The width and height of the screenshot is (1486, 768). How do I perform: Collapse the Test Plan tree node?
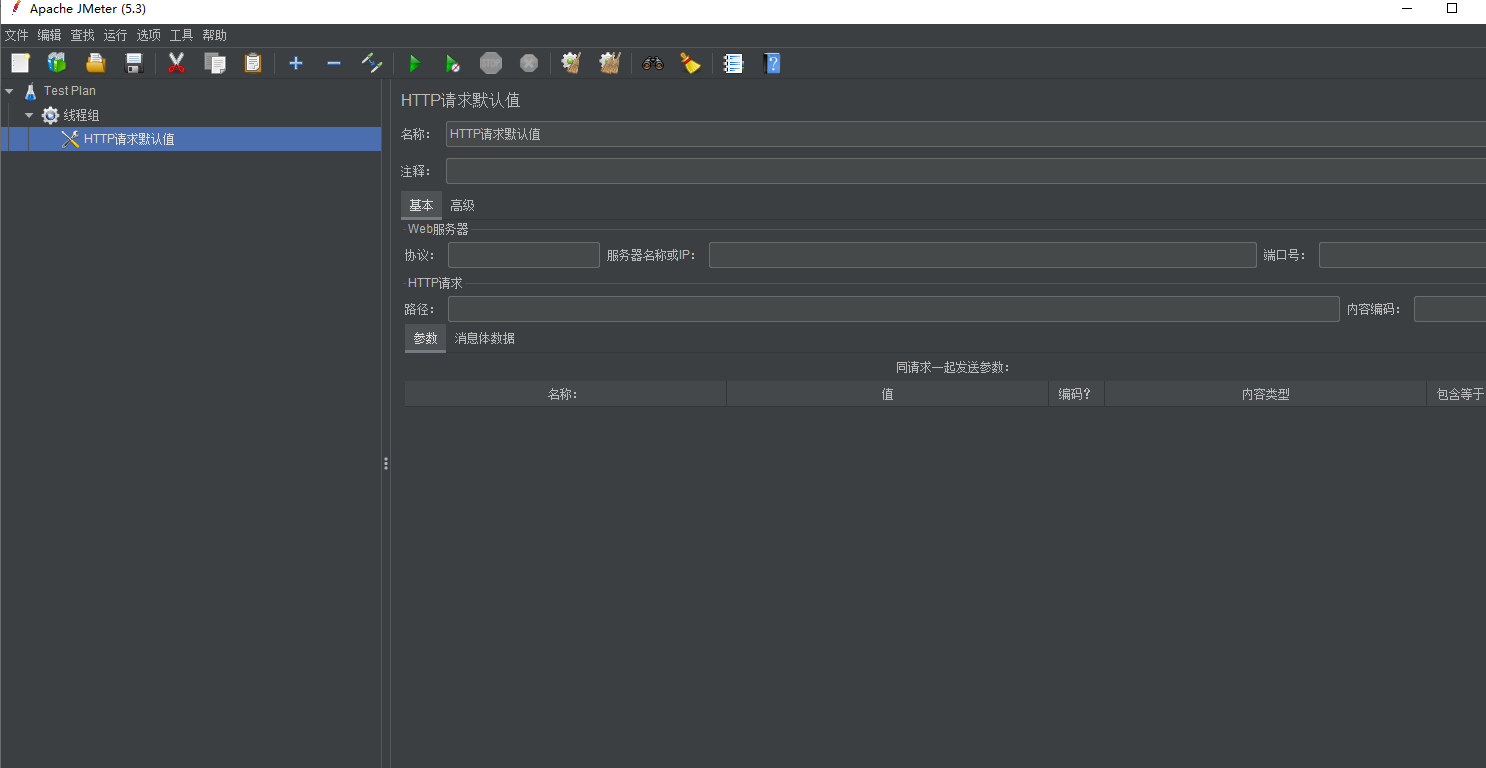(8, 90)
